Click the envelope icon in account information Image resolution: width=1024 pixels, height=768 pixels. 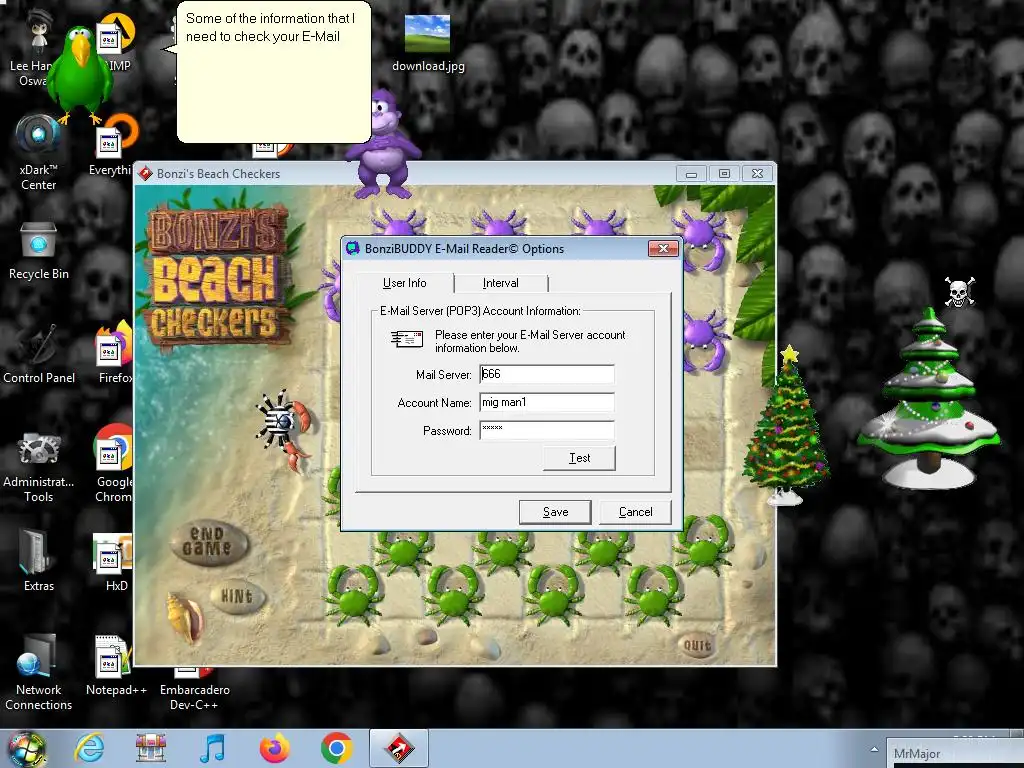(407, 339)
